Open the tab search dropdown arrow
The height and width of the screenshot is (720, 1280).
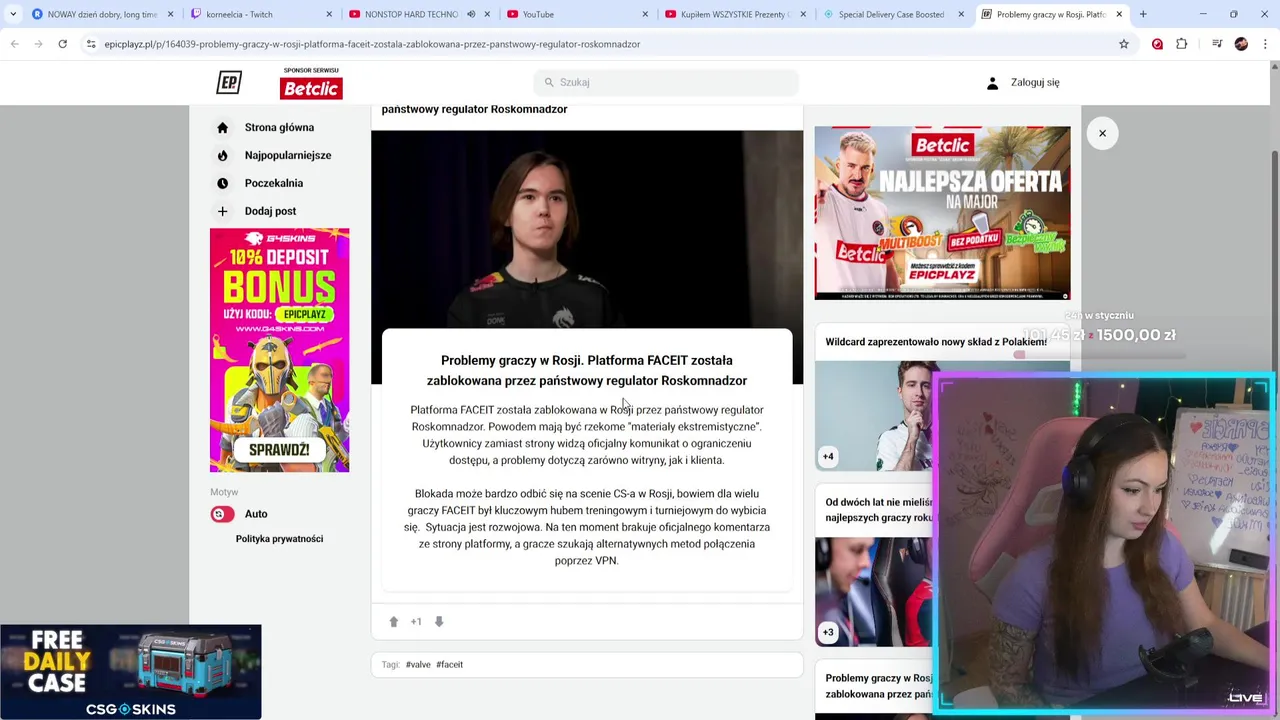pyautogui.click(x=13, y=14)
